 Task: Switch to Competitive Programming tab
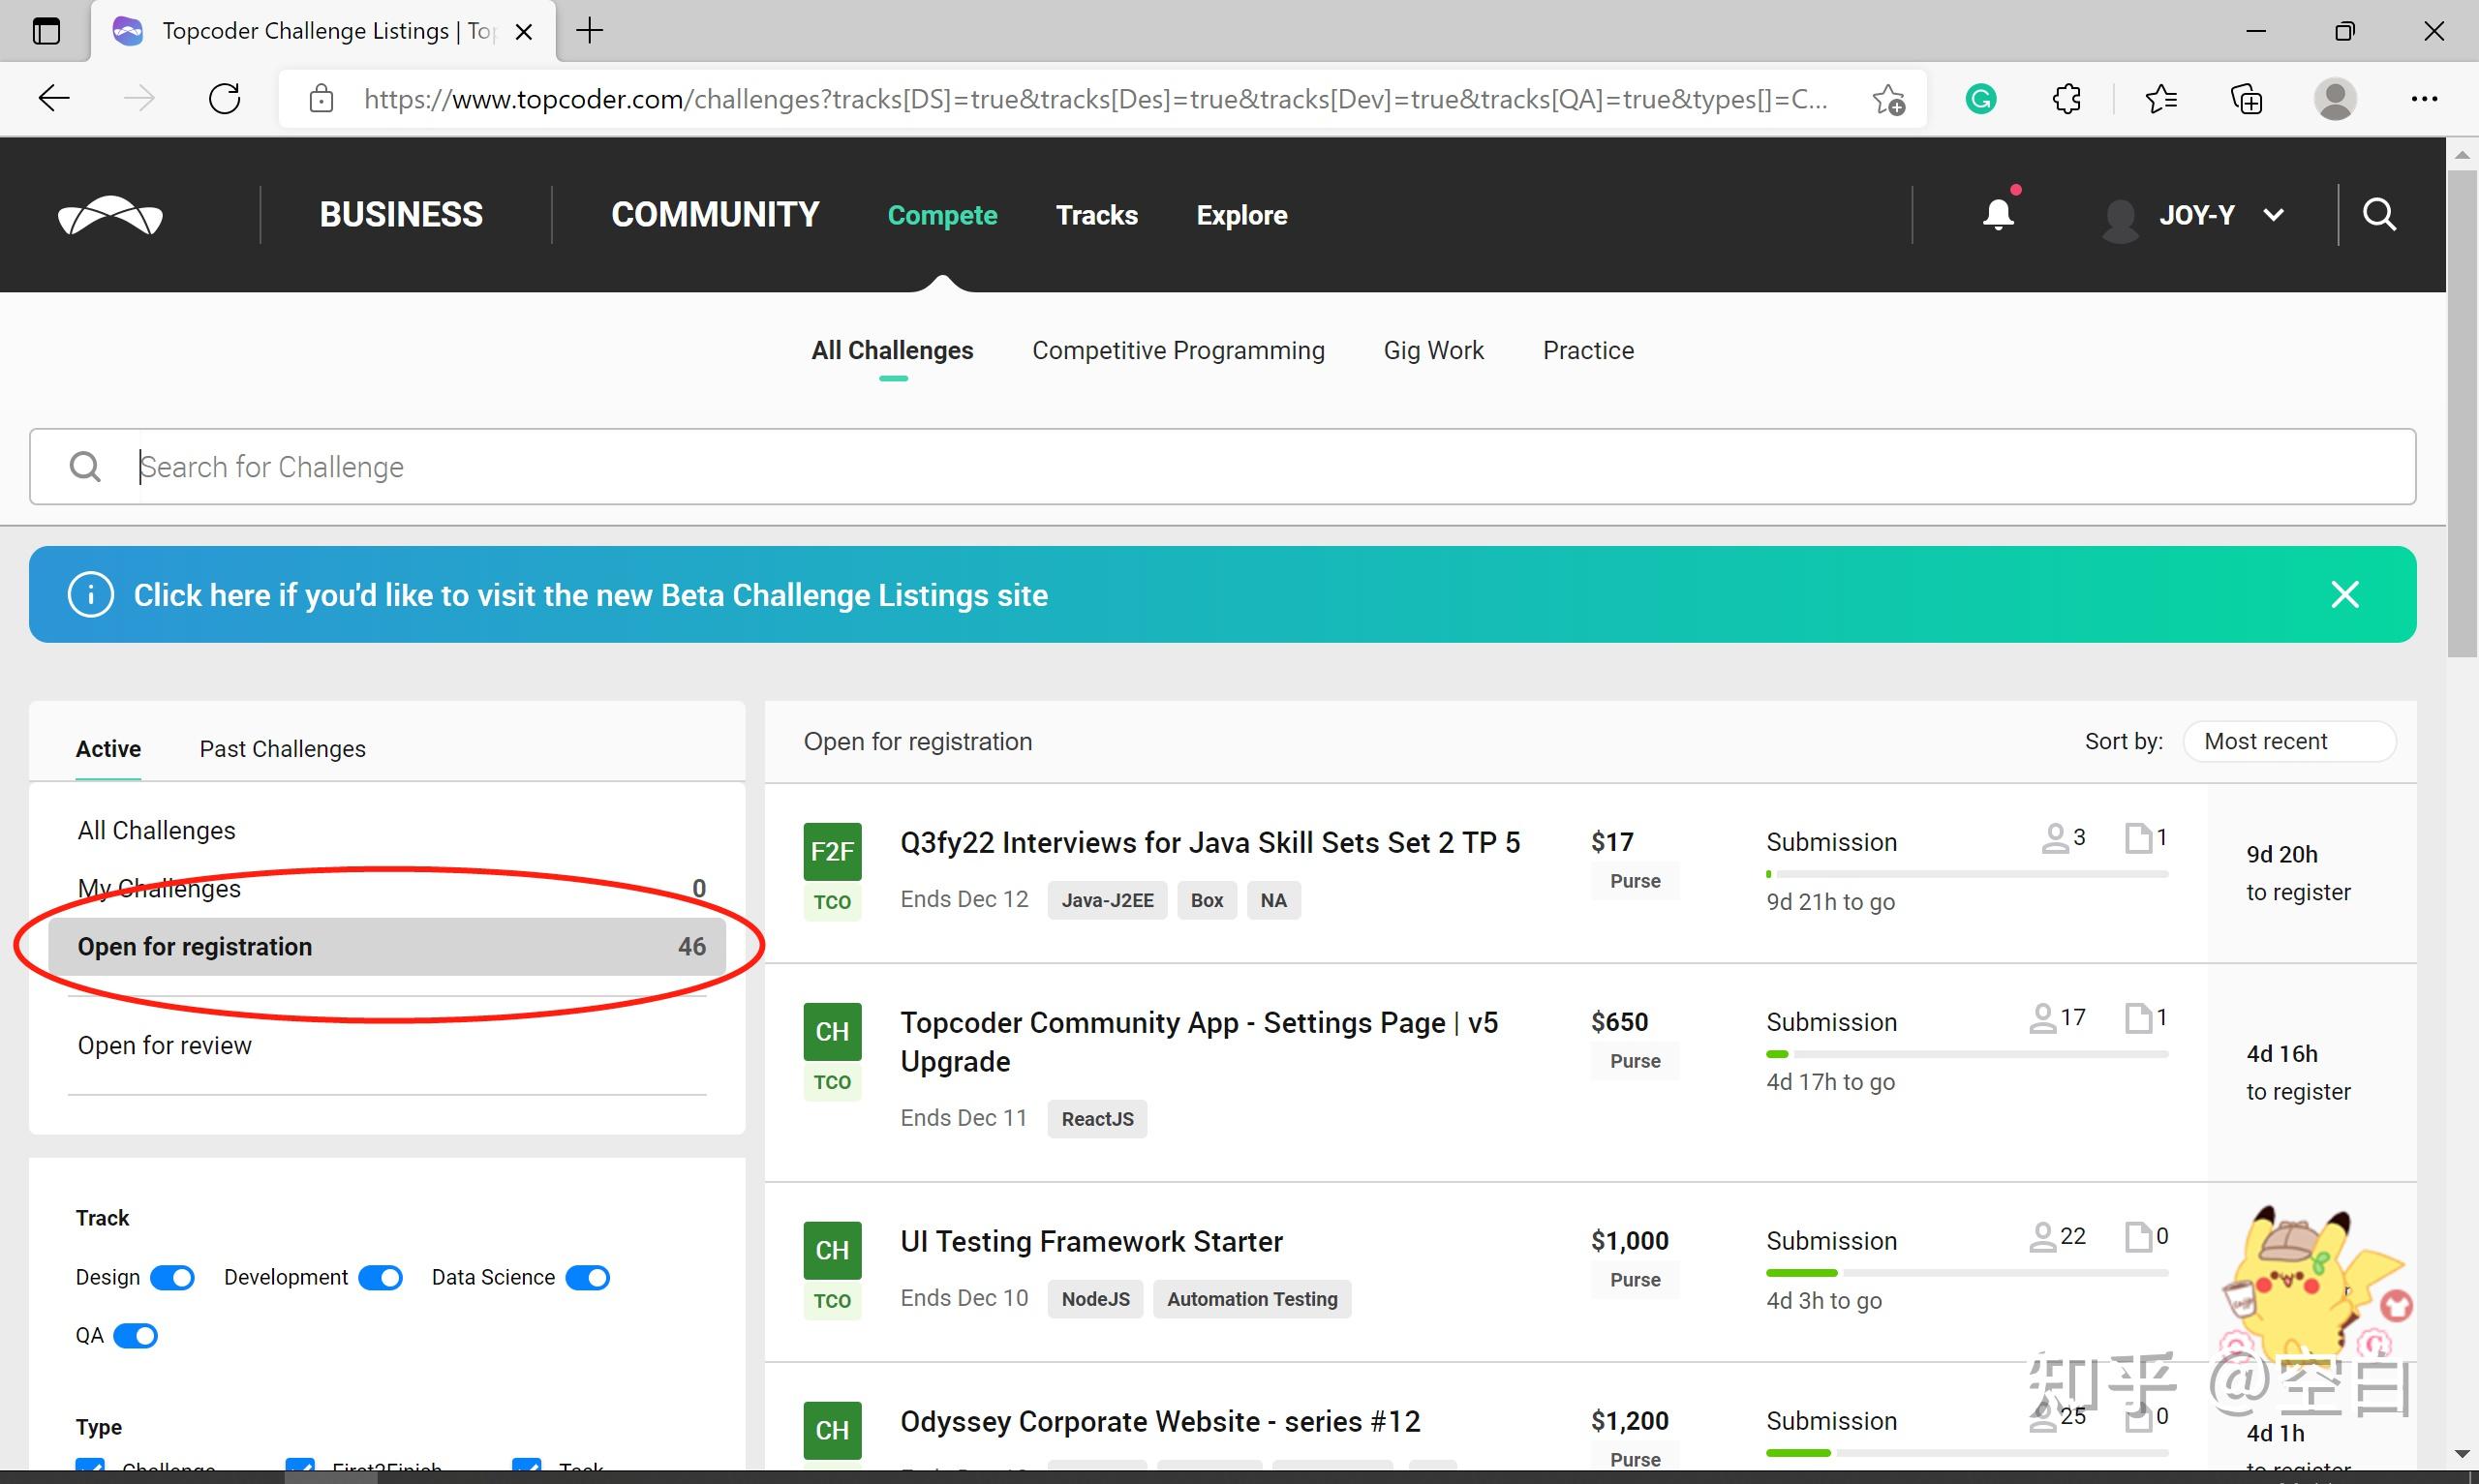1177,350
